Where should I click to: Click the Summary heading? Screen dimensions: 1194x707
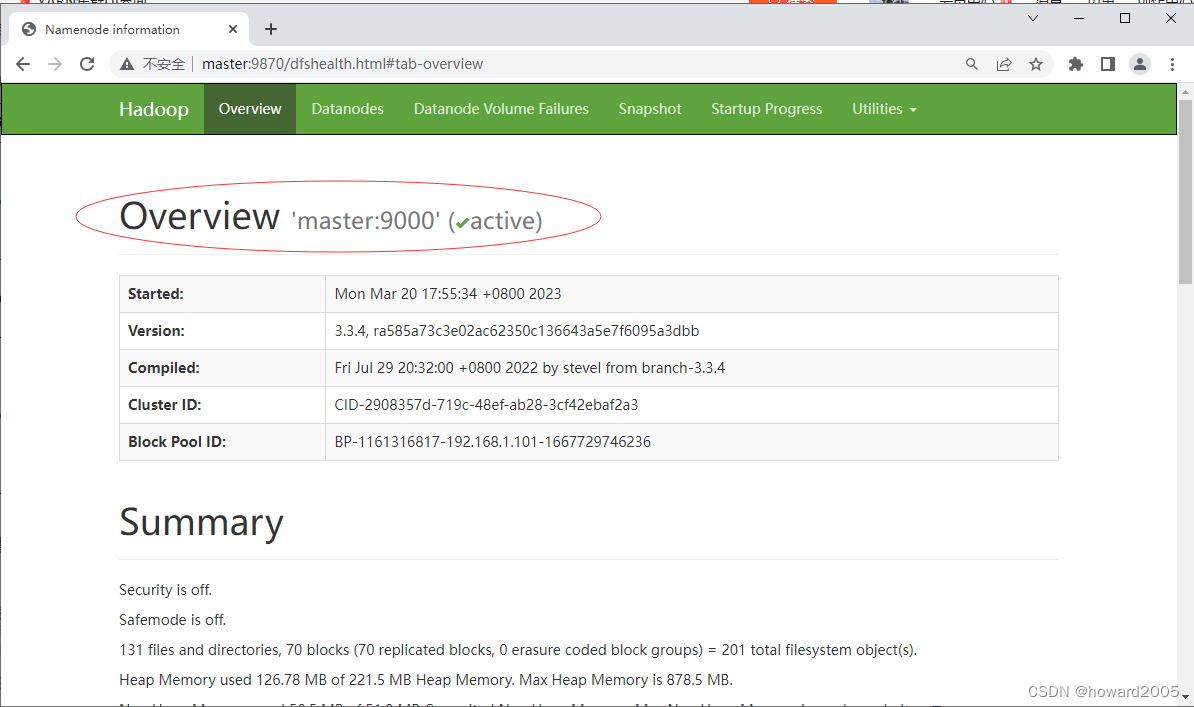(201, 523)
